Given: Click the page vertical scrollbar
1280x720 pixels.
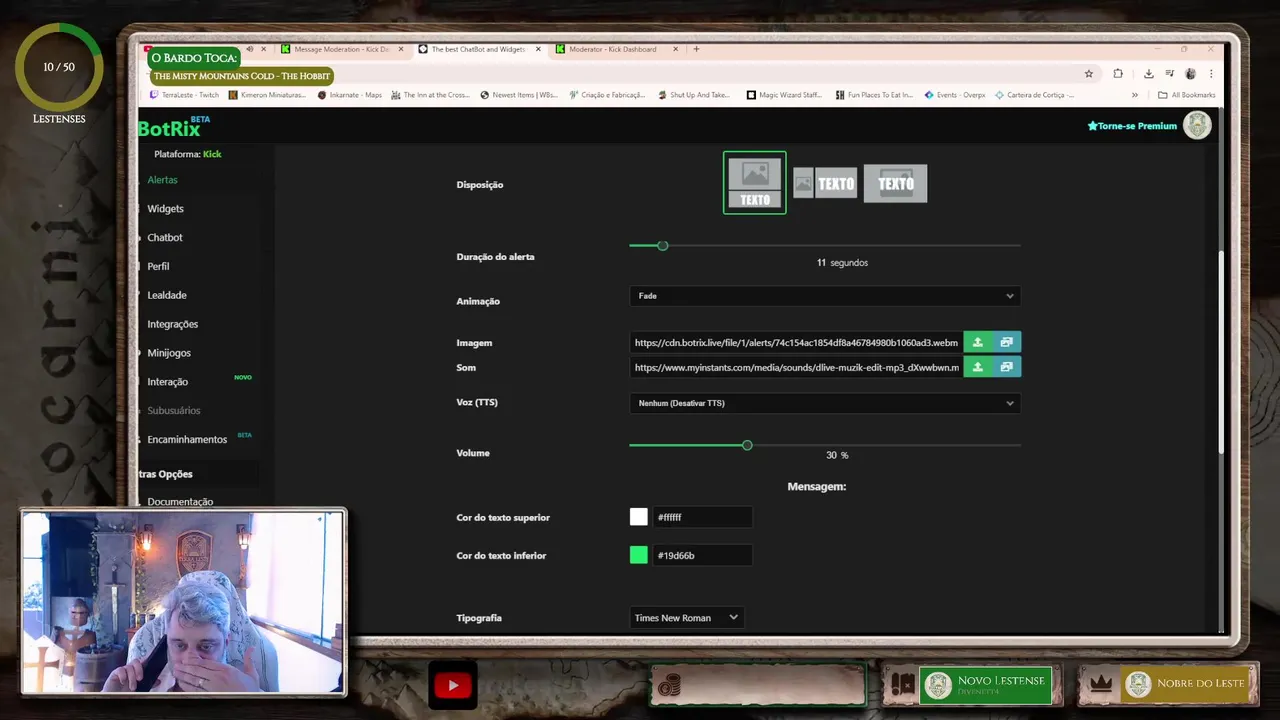Looking at the screenshot, I should tap(1221, 351).
